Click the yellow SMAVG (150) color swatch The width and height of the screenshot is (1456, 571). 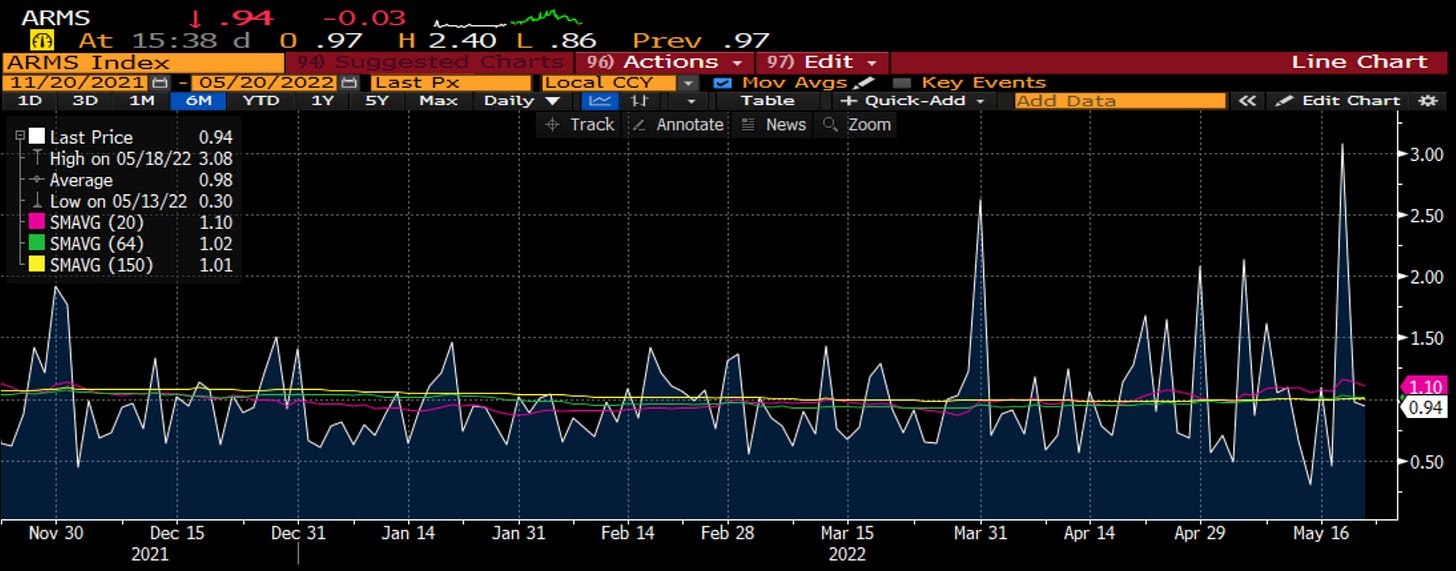coord(37,265)
